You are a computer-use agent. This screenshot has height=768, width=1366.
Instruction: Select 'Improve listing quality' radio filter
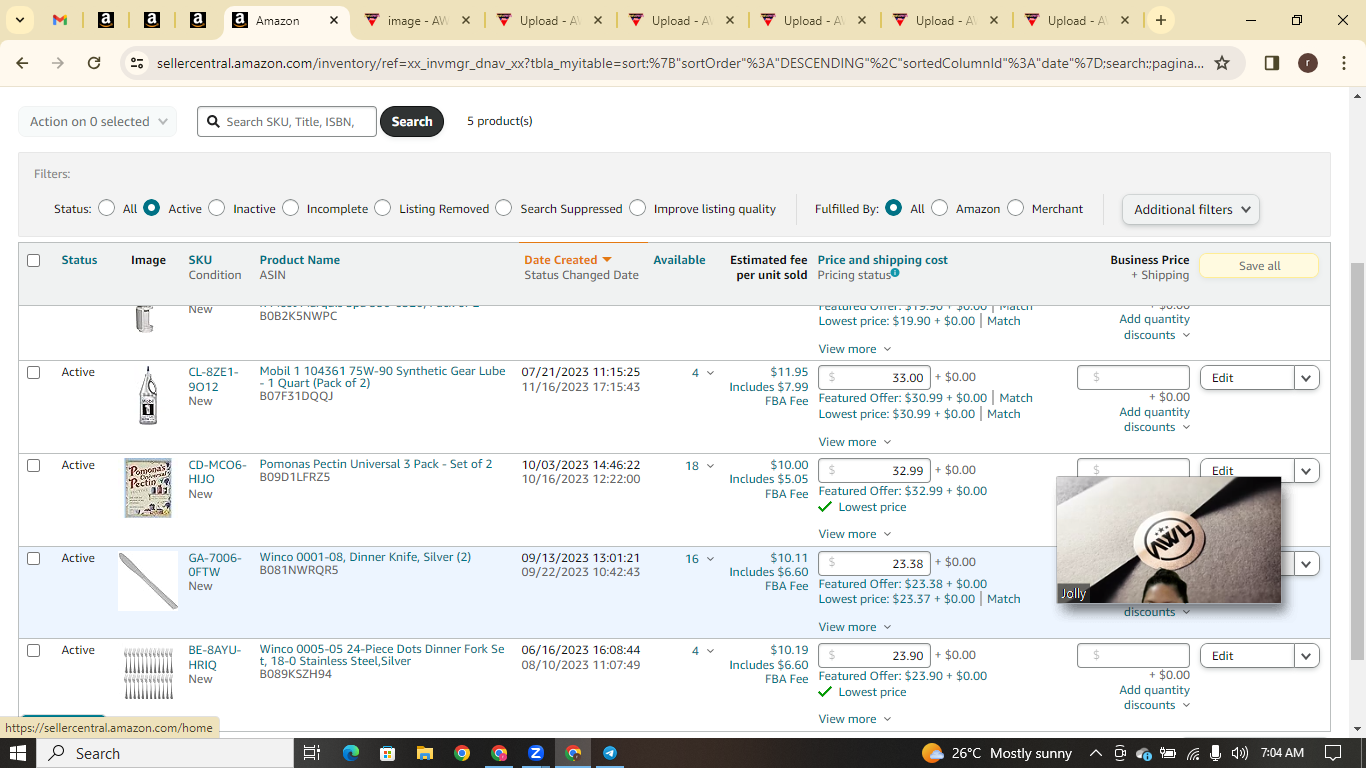click(x=638, y=208)
